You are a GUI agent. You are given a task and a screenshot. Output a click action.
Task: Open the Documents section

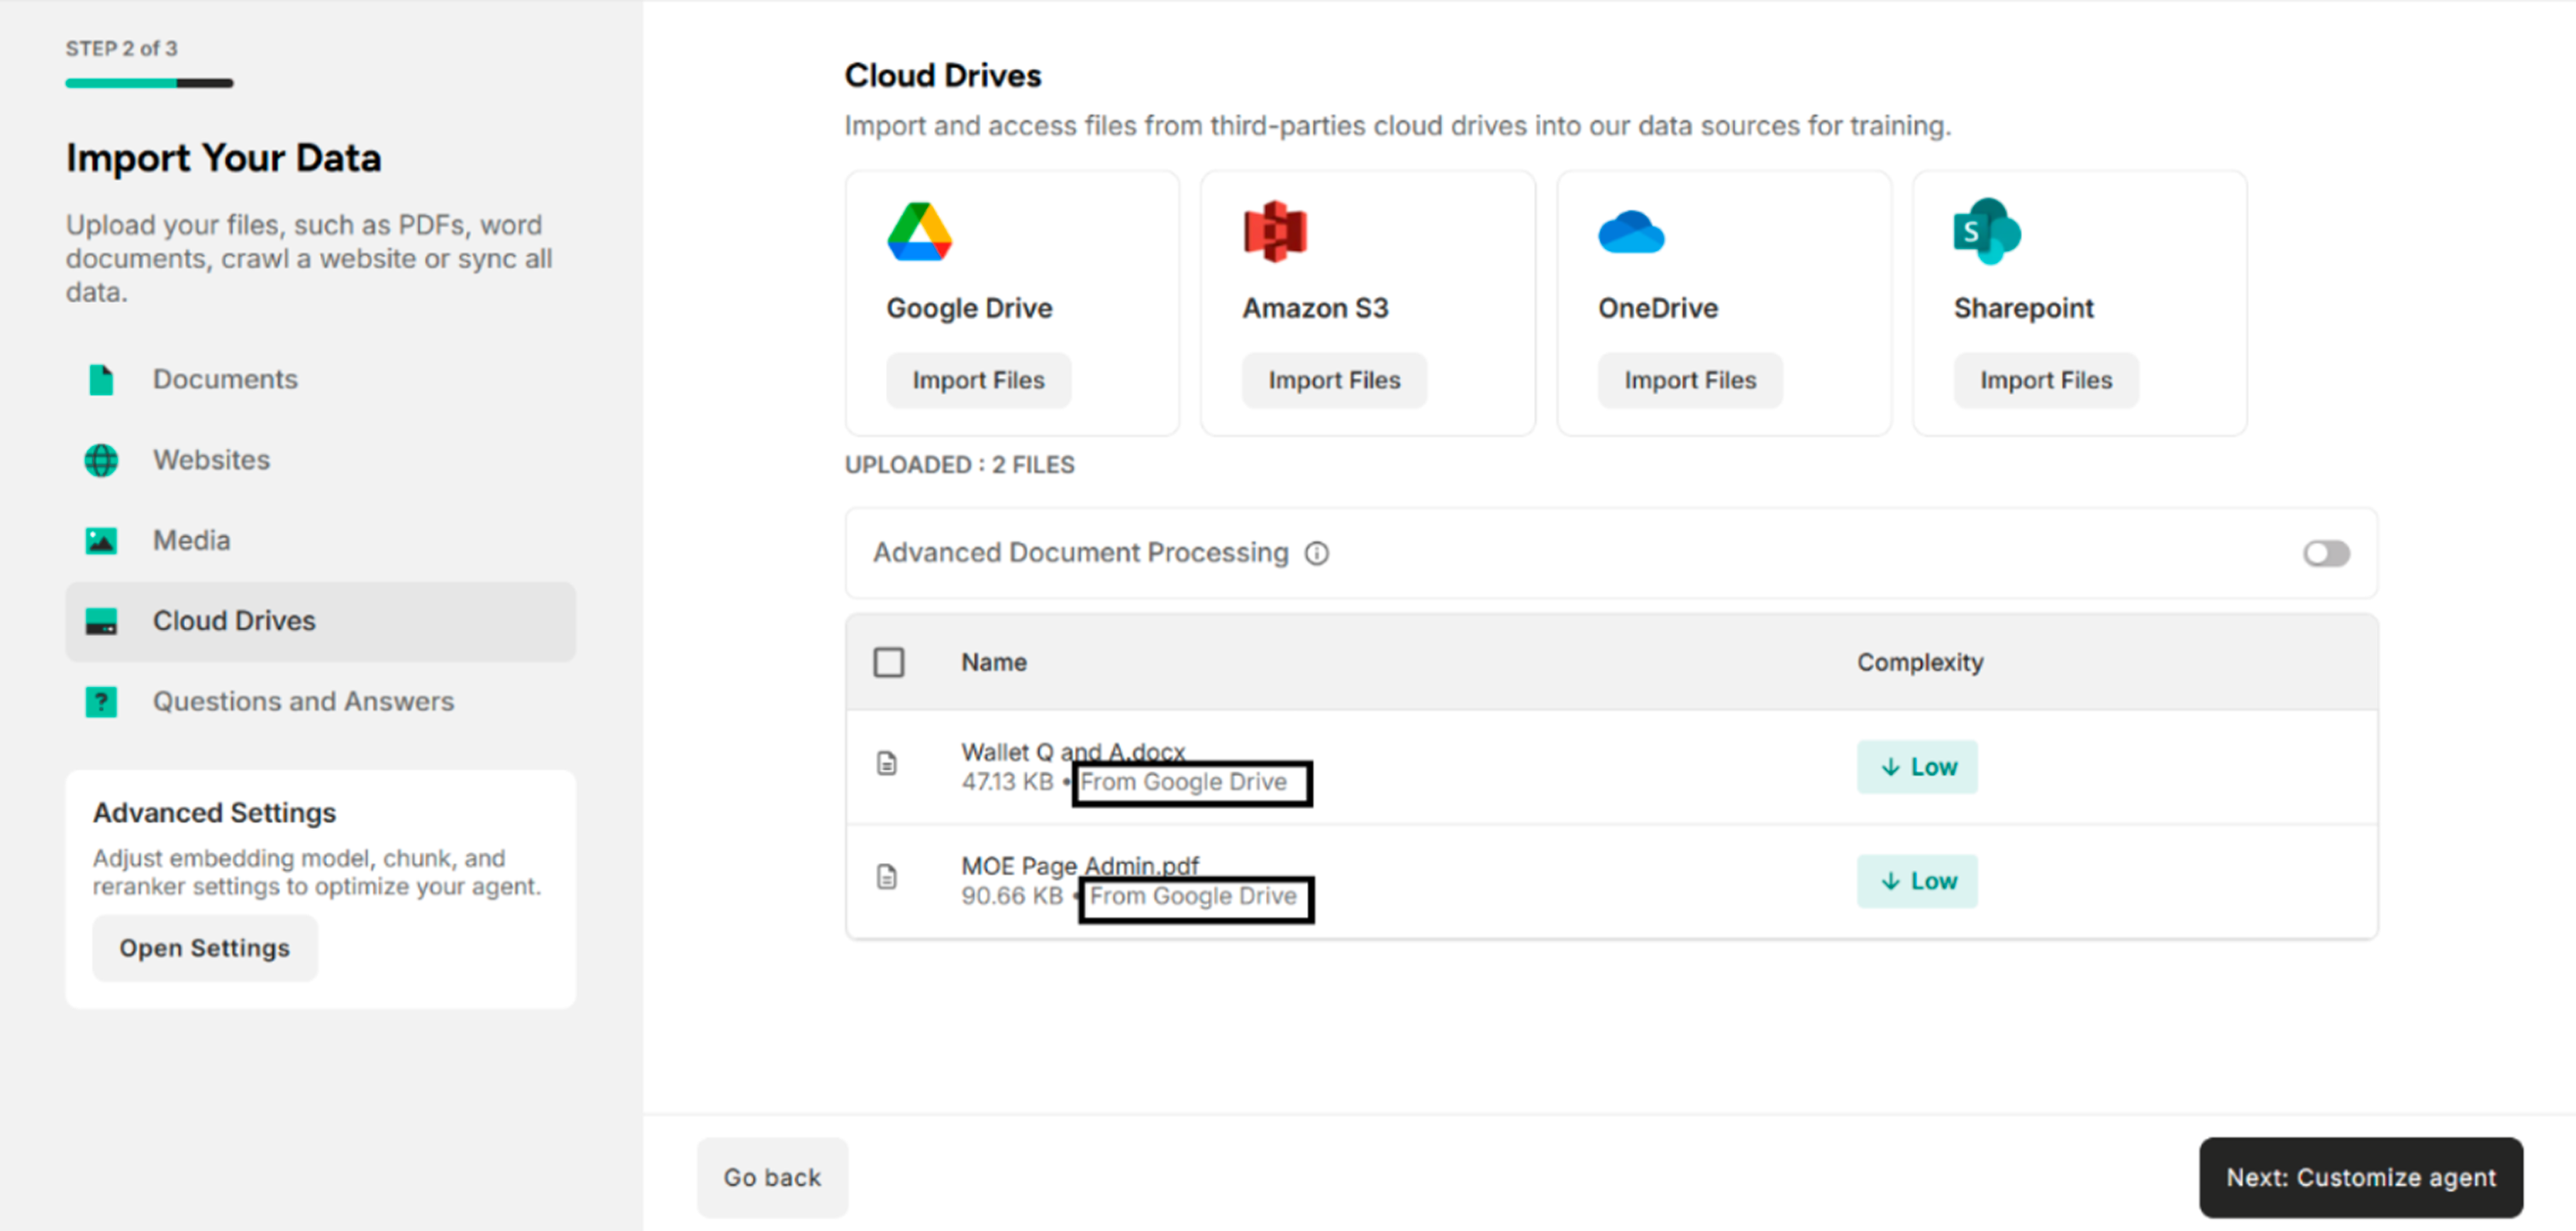click(225, 379)
